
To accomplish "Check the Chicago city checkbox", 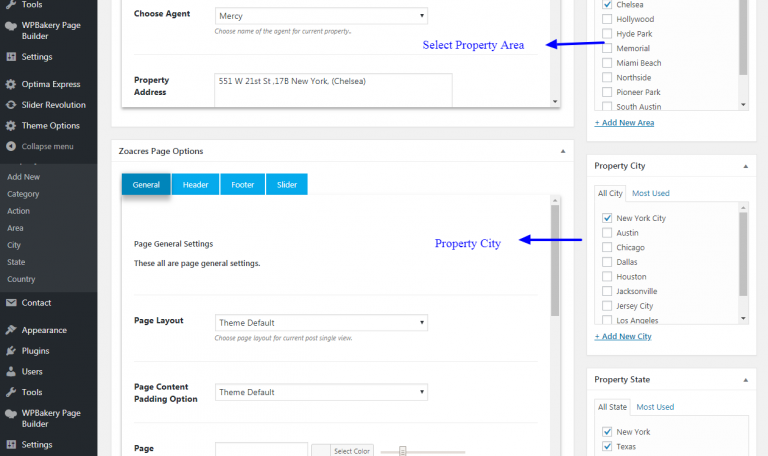I will pyautogui.click(x=607, y=247).
